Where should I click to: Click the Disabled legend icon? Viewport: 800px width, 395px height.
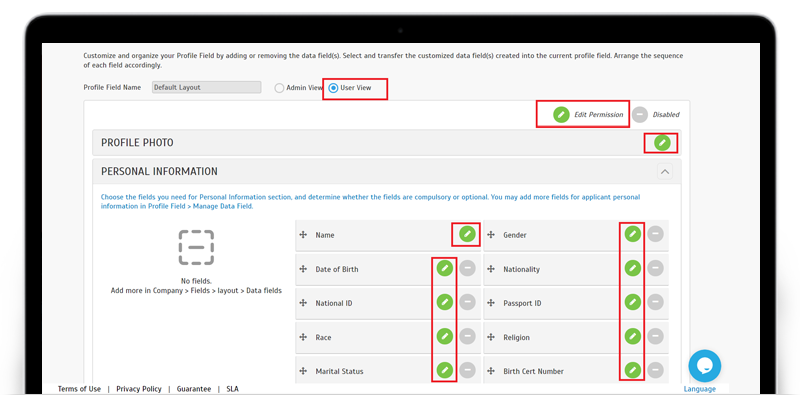click(640, 115)
